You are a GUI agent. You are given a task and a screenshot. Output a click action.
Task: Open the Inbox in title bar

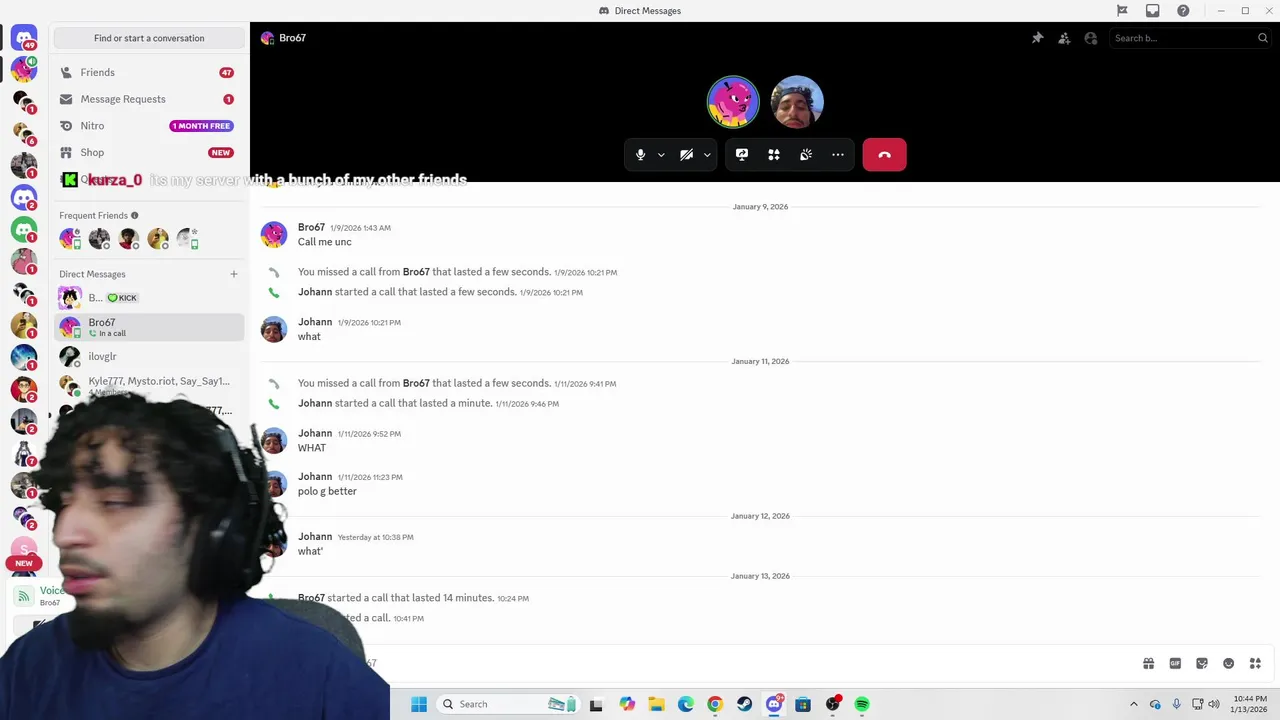(x=1153, y=11)
